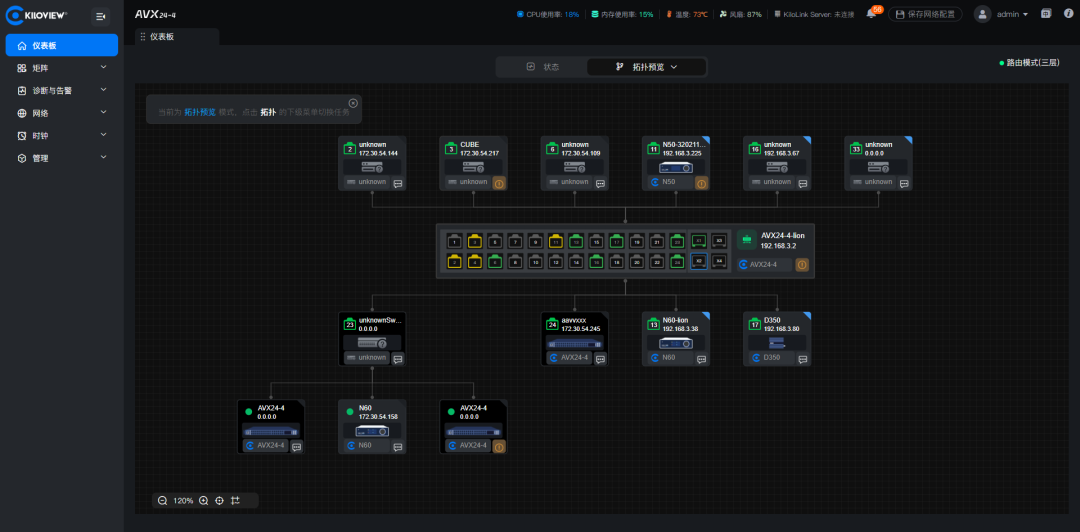
Task: Click the 保存网络配置 button
Action: click(925, 14)
